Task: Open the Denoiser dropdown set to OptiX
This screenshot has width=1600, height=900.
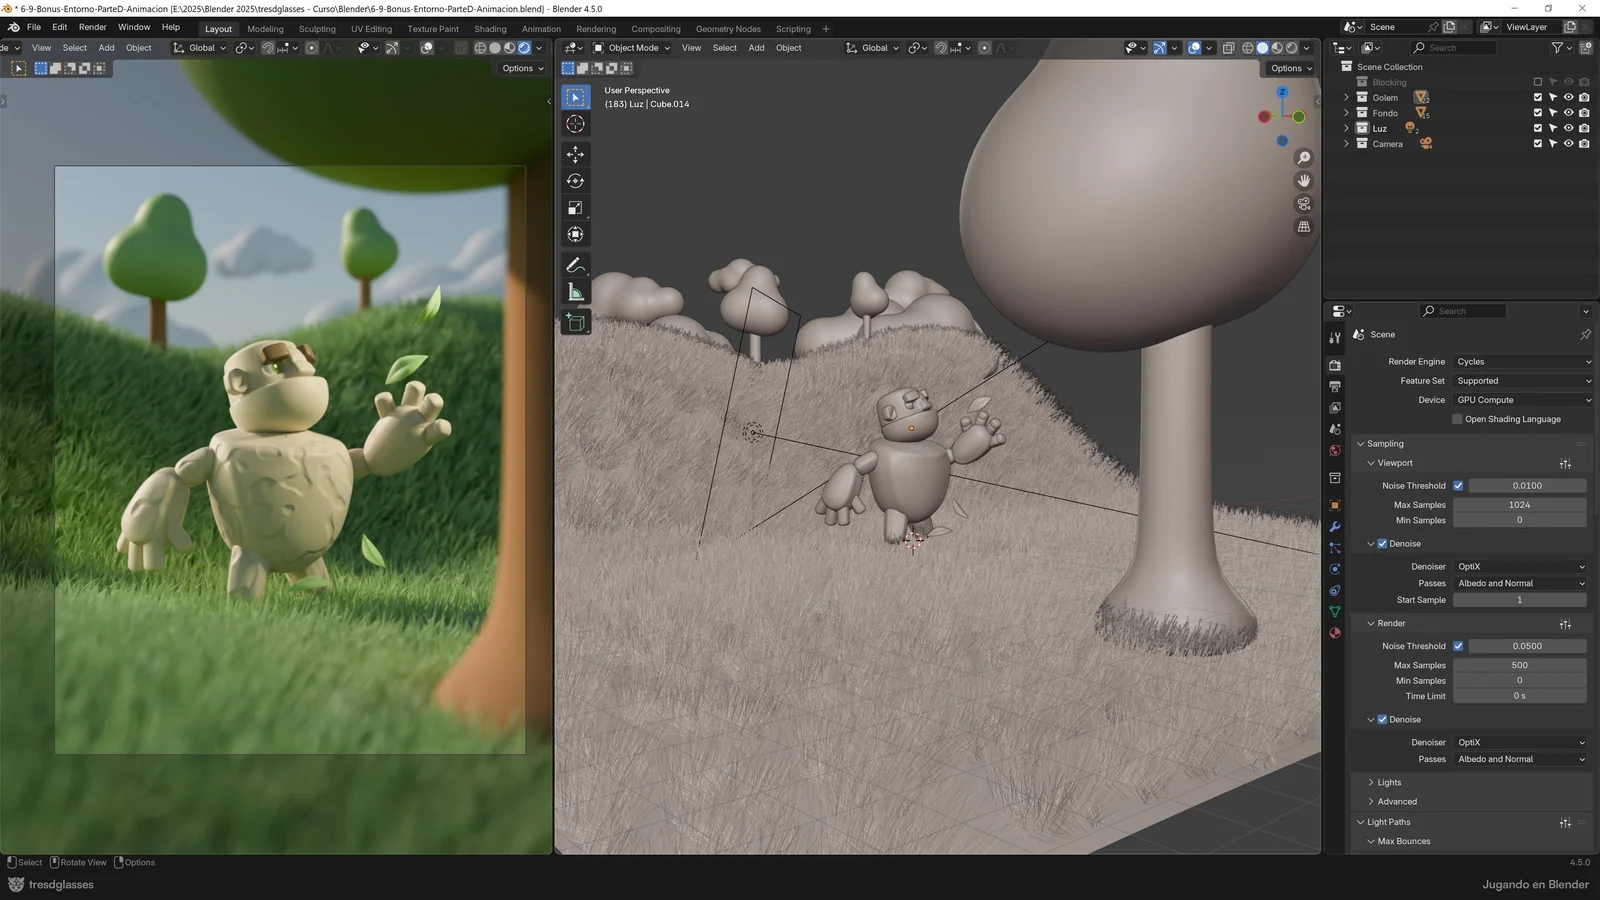Action: pyautogui.click(x=1519, y=567)
